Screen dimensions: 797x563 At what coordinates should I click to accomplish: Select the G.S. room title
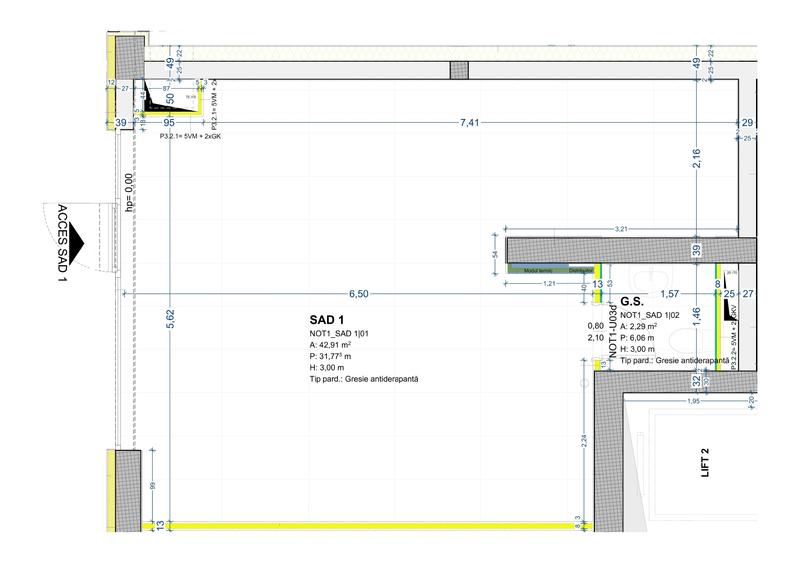[631, 301]
